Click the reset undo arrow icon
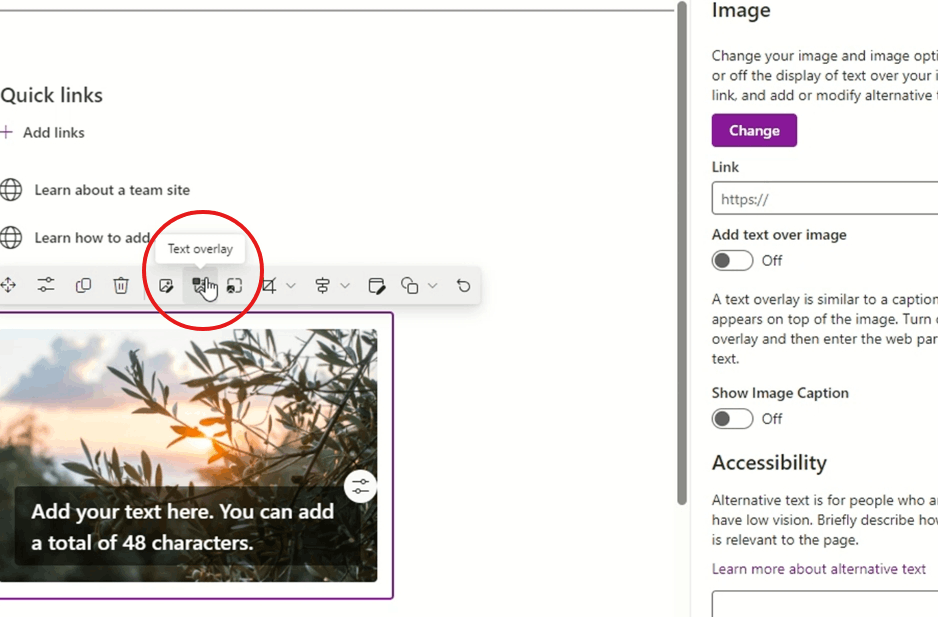Image resolution: width=938 pixels, height=617 pixels. coord(464,285)
